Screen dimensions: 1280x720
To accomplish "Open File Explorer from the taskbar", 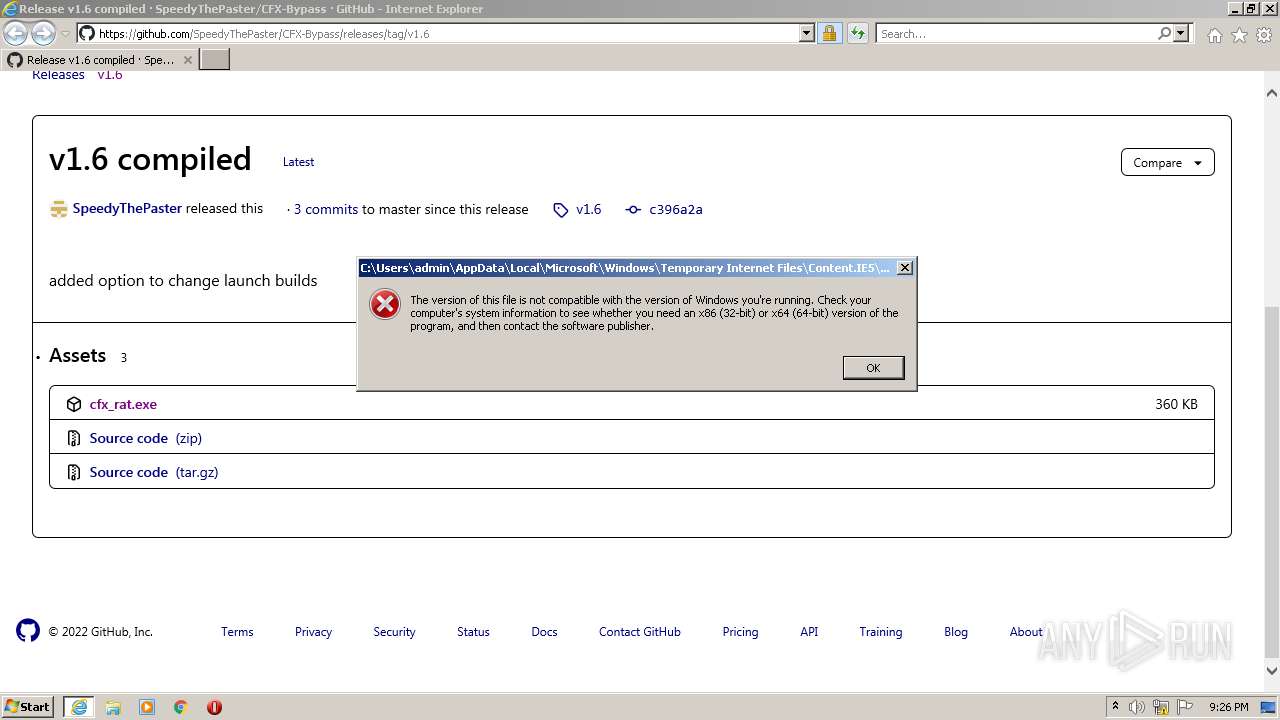I will [x=113, y=707].
